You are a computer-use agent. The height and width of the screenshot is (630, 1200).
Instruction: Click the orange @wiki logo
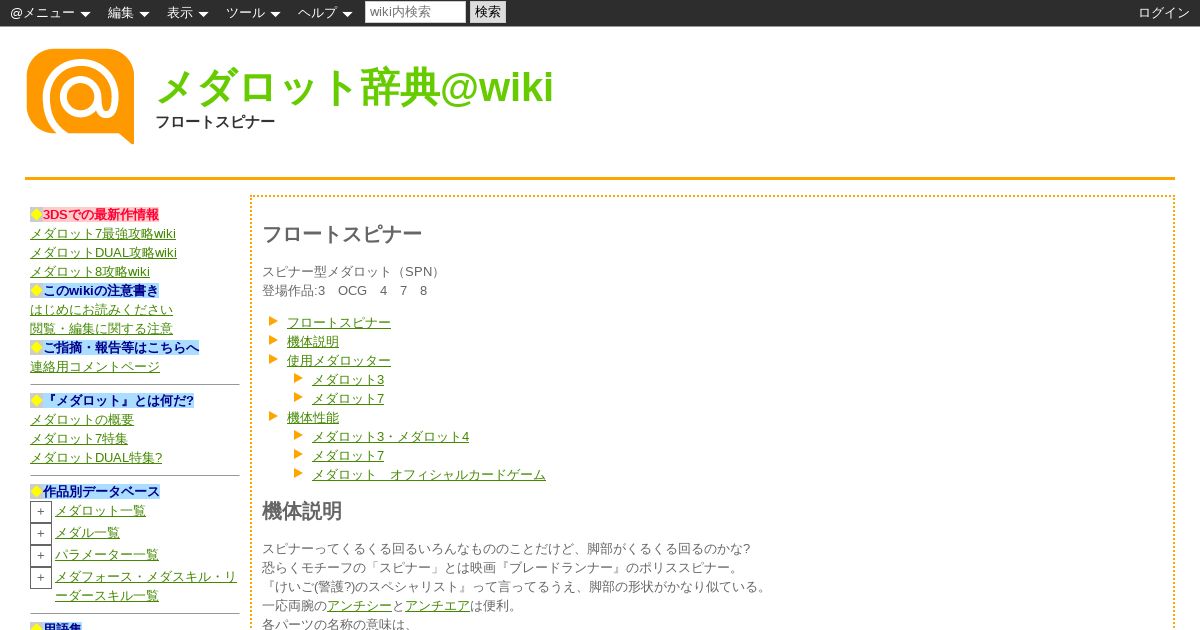point(80,96)
